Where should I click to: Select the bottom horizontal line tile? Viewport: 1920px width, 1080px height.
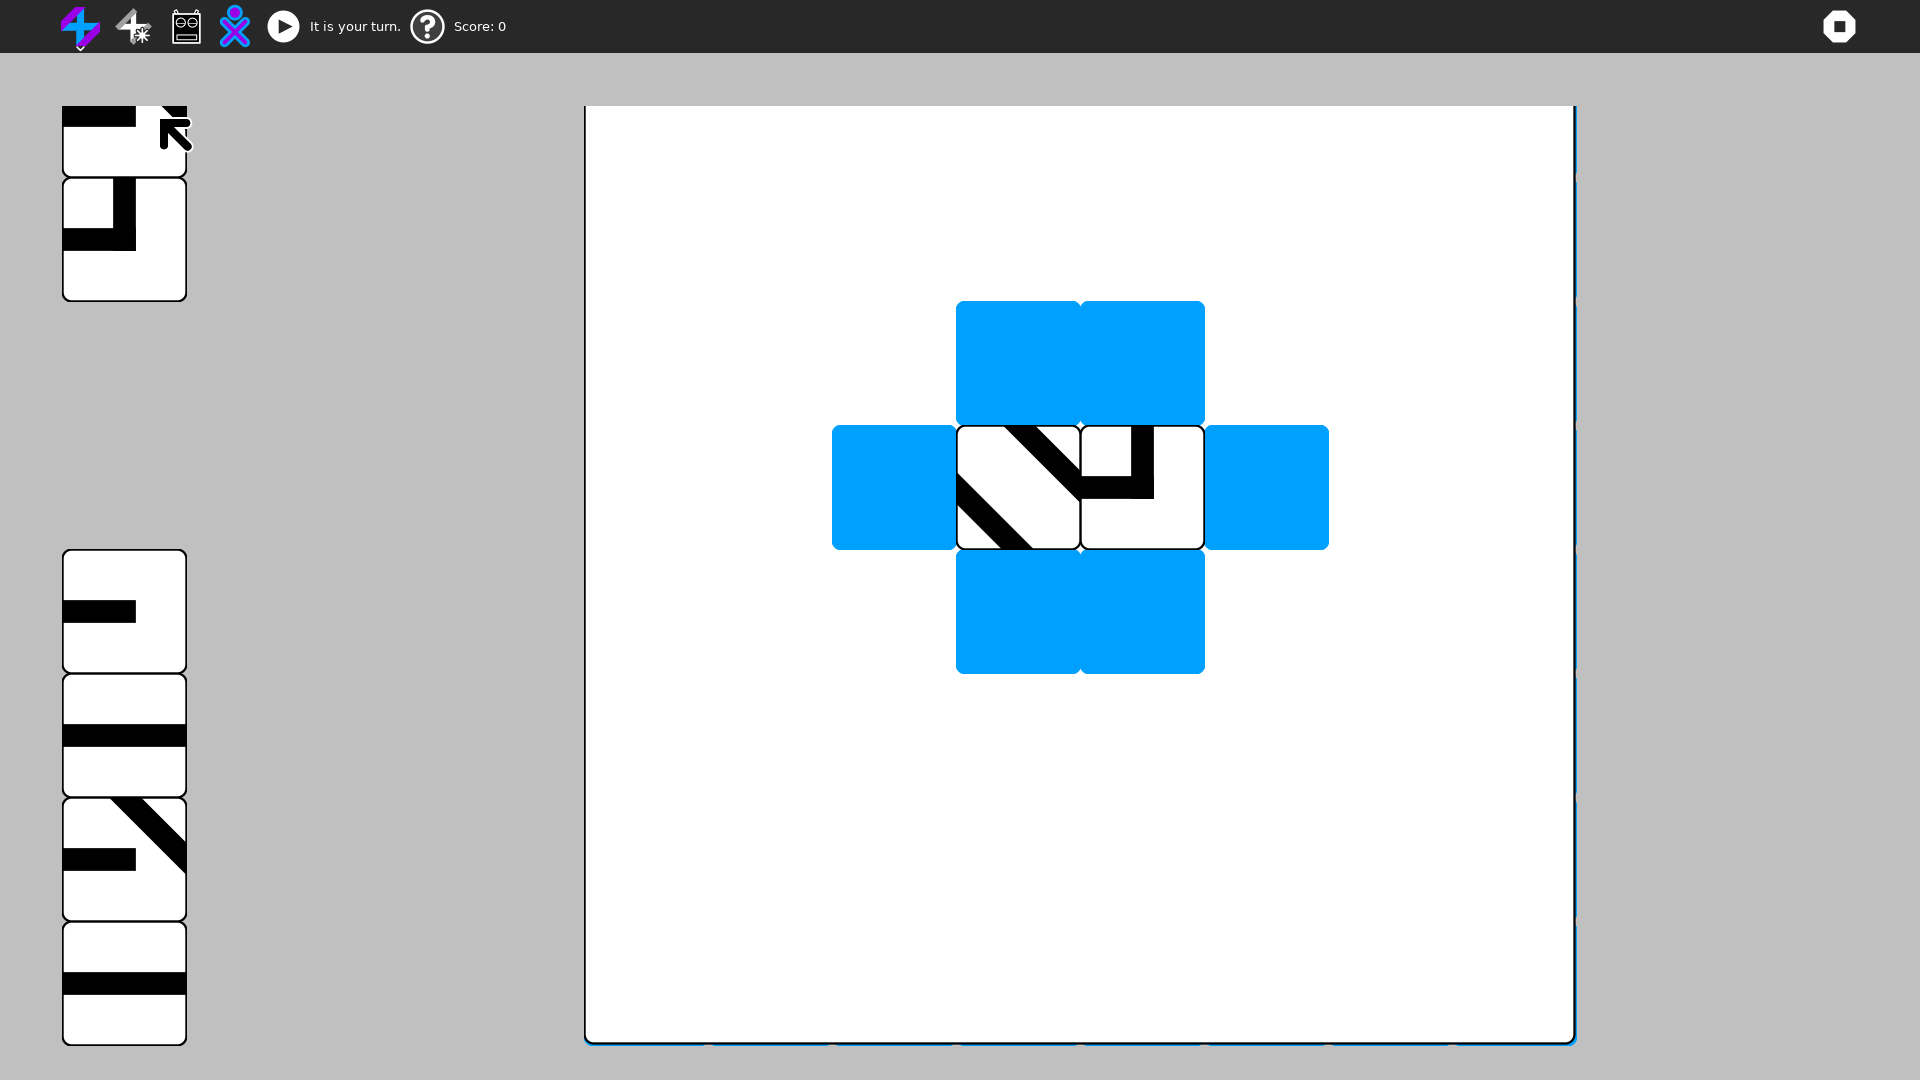[124, 983]
